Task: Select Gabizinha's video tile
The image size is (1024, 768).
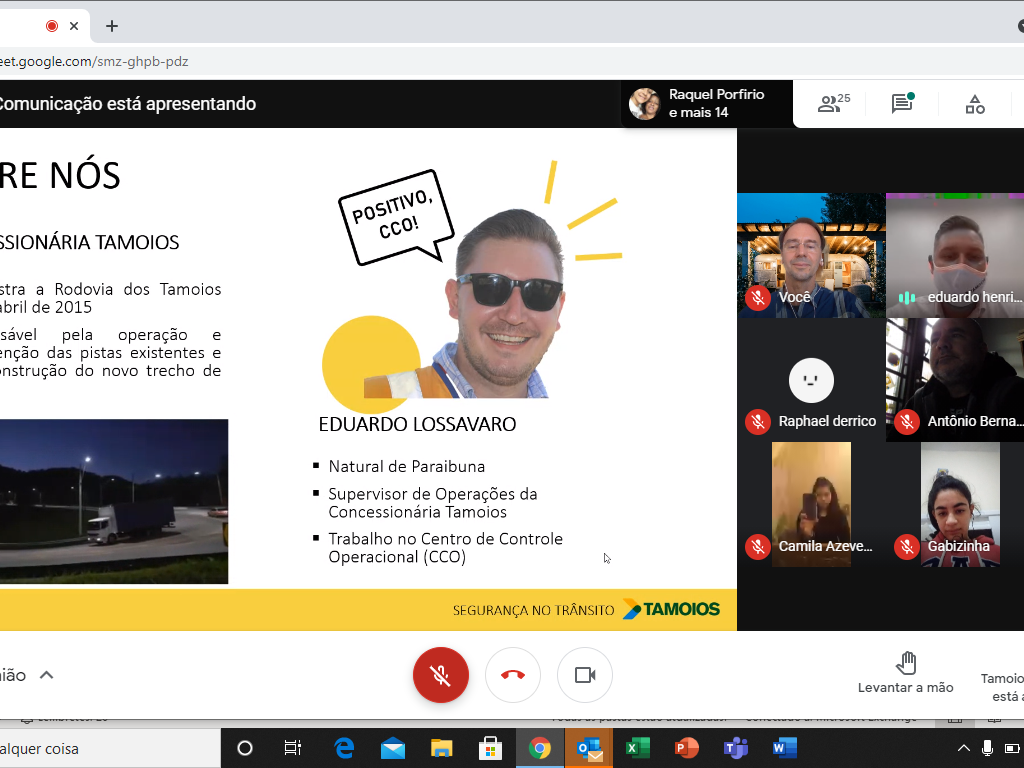Action: 959,504
